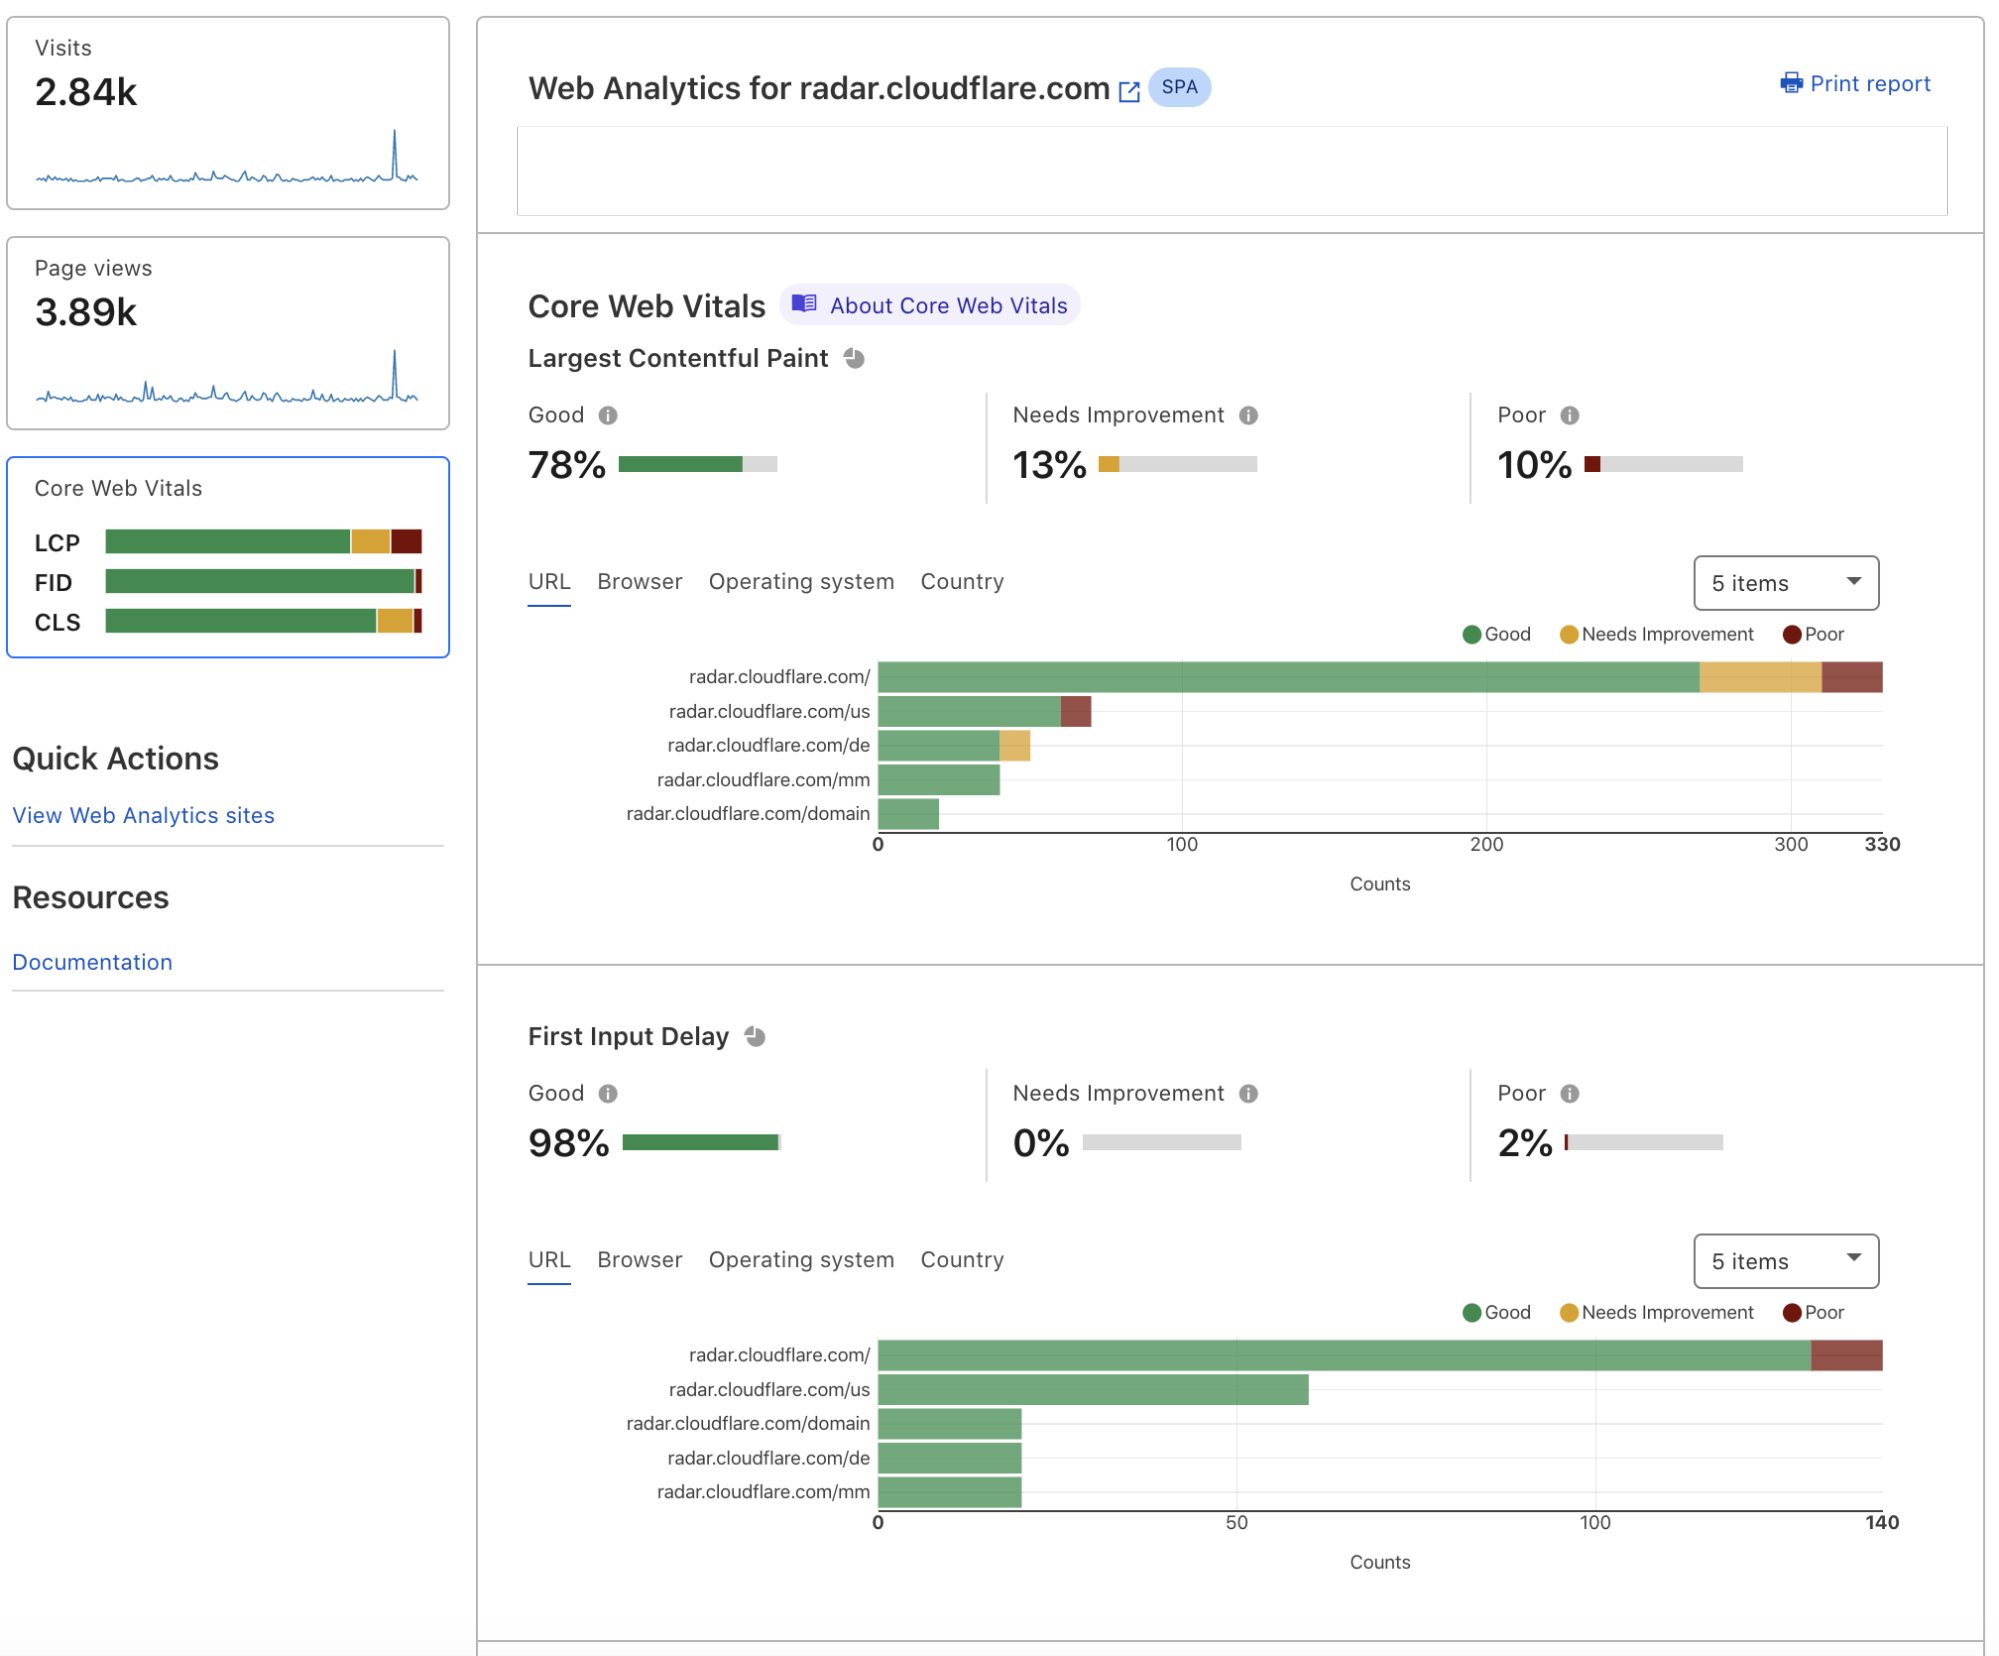Select the Page views card

click(228, 333)
